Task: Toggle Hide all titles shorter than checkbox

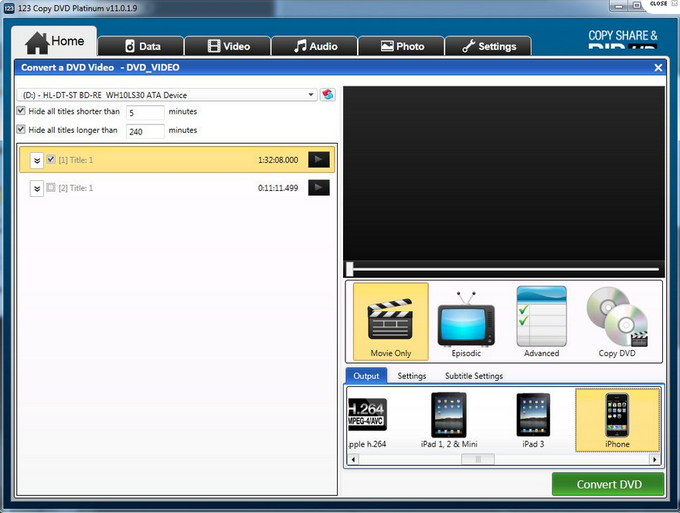Action: click(21, 111)
